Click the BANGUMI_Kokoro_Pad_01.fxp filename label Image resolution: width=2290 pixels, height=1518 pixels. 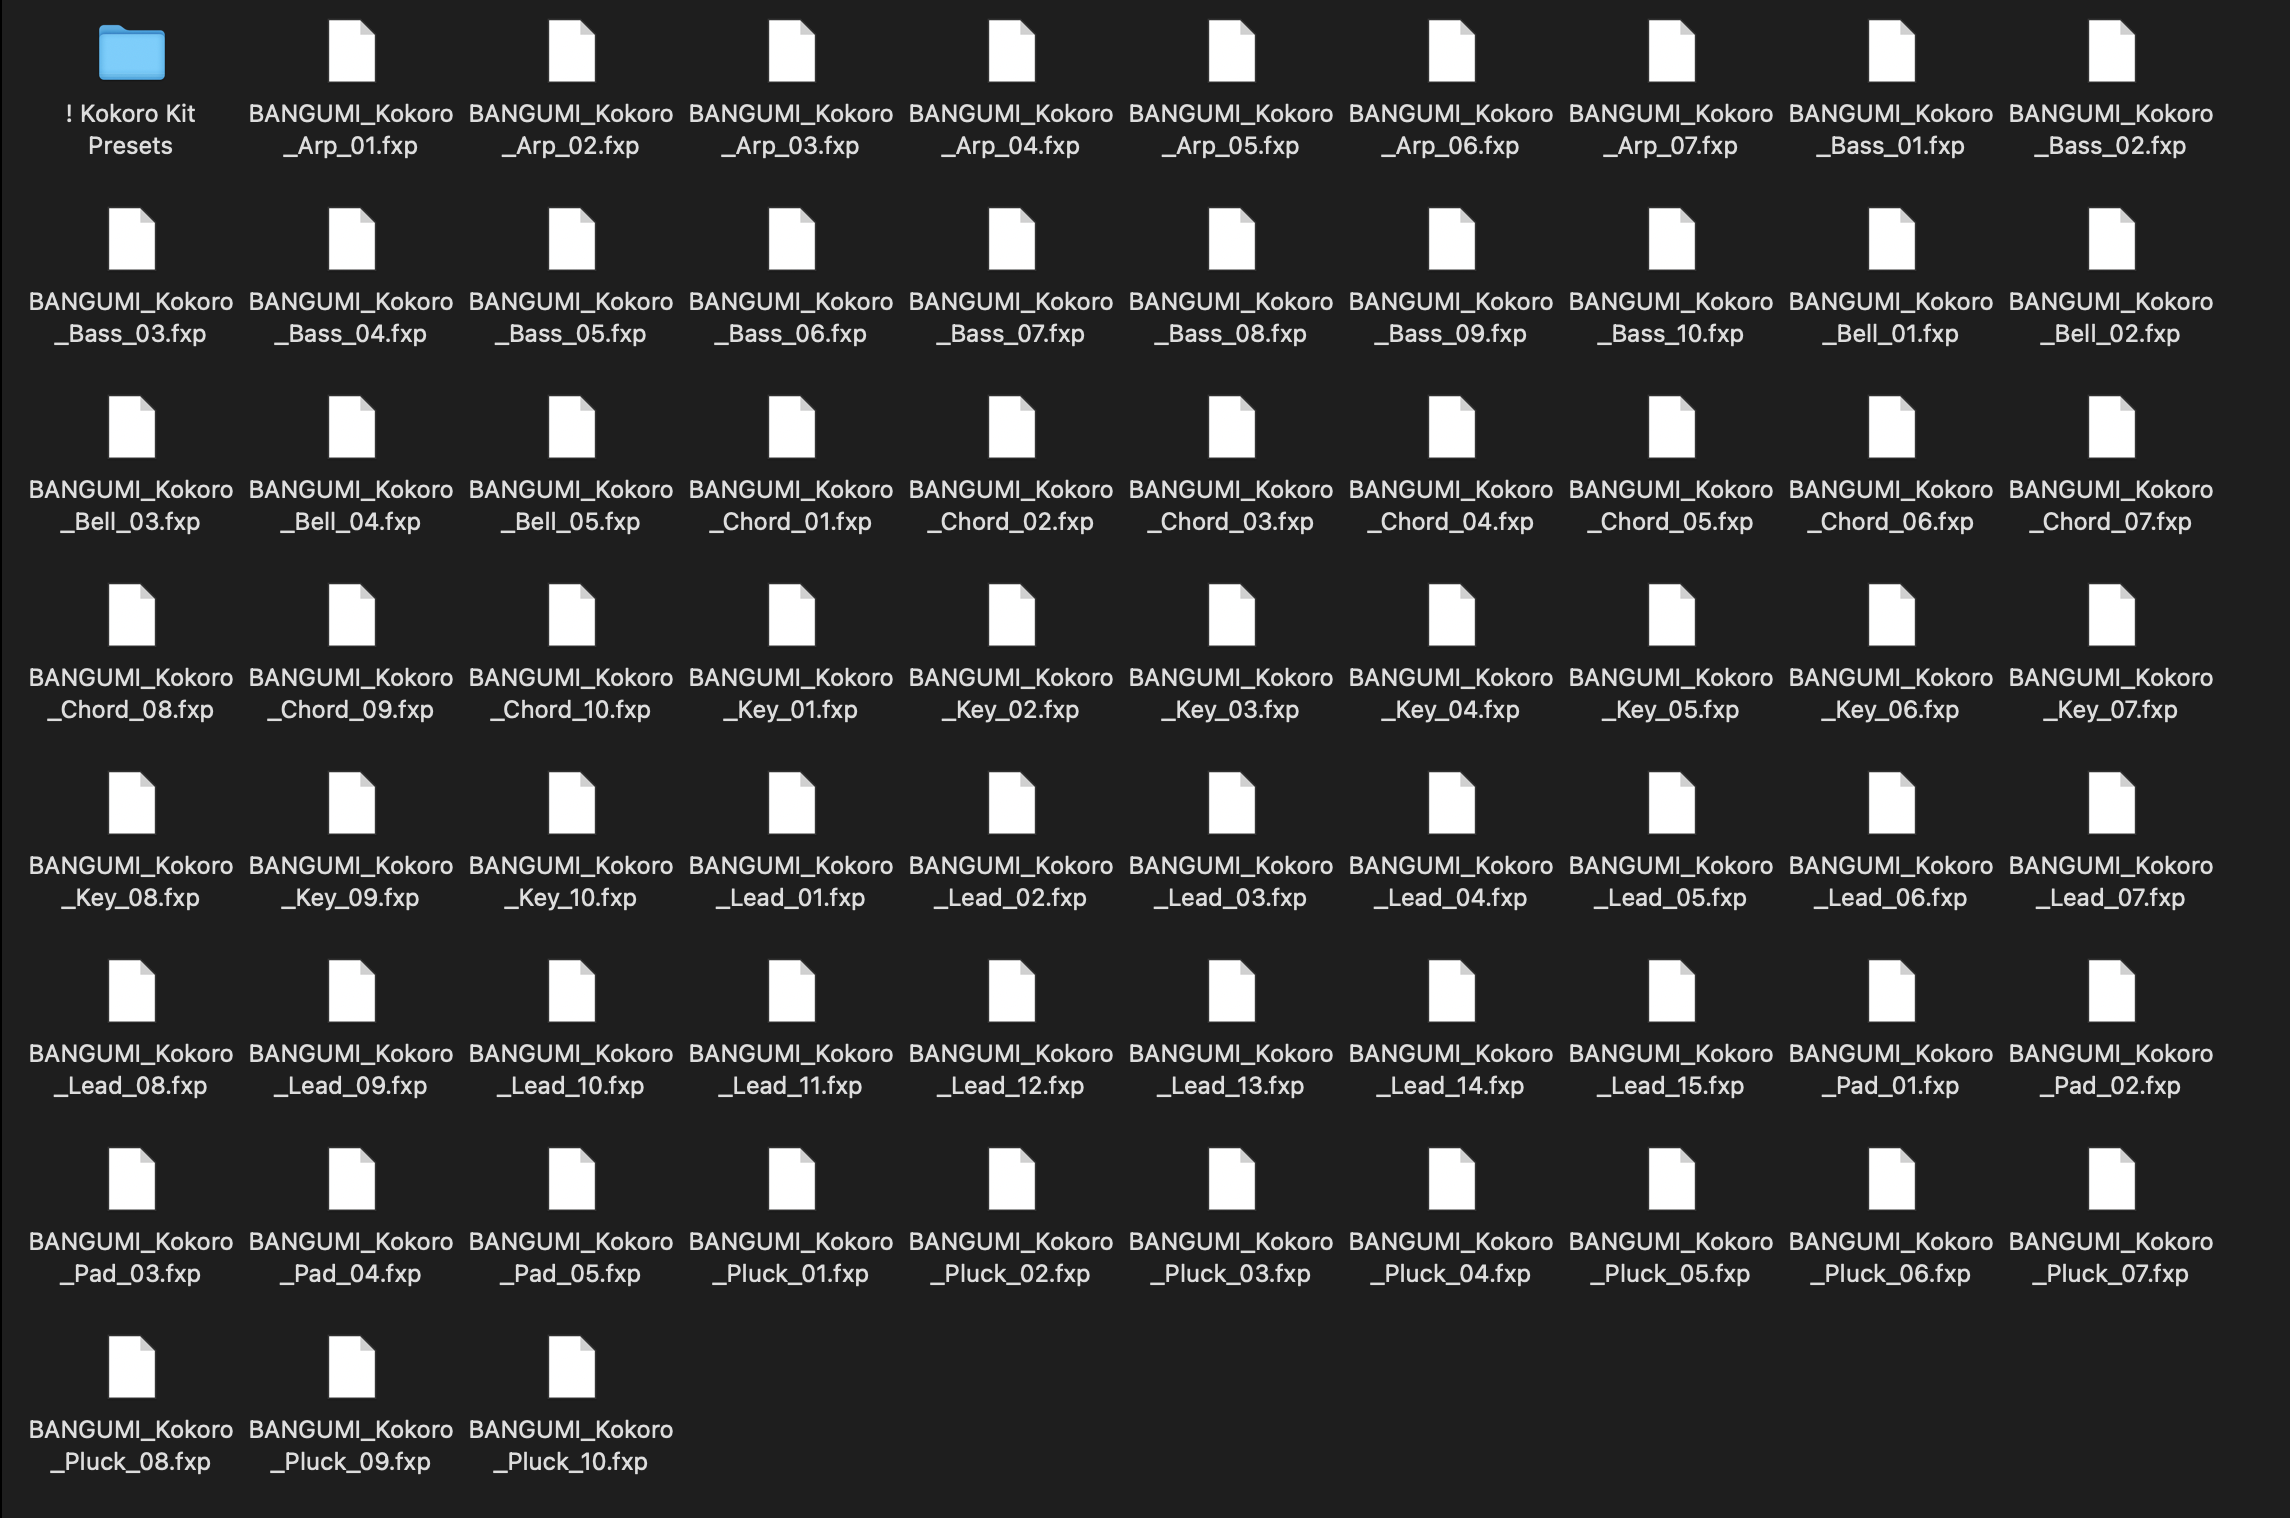point(1890,1069)
